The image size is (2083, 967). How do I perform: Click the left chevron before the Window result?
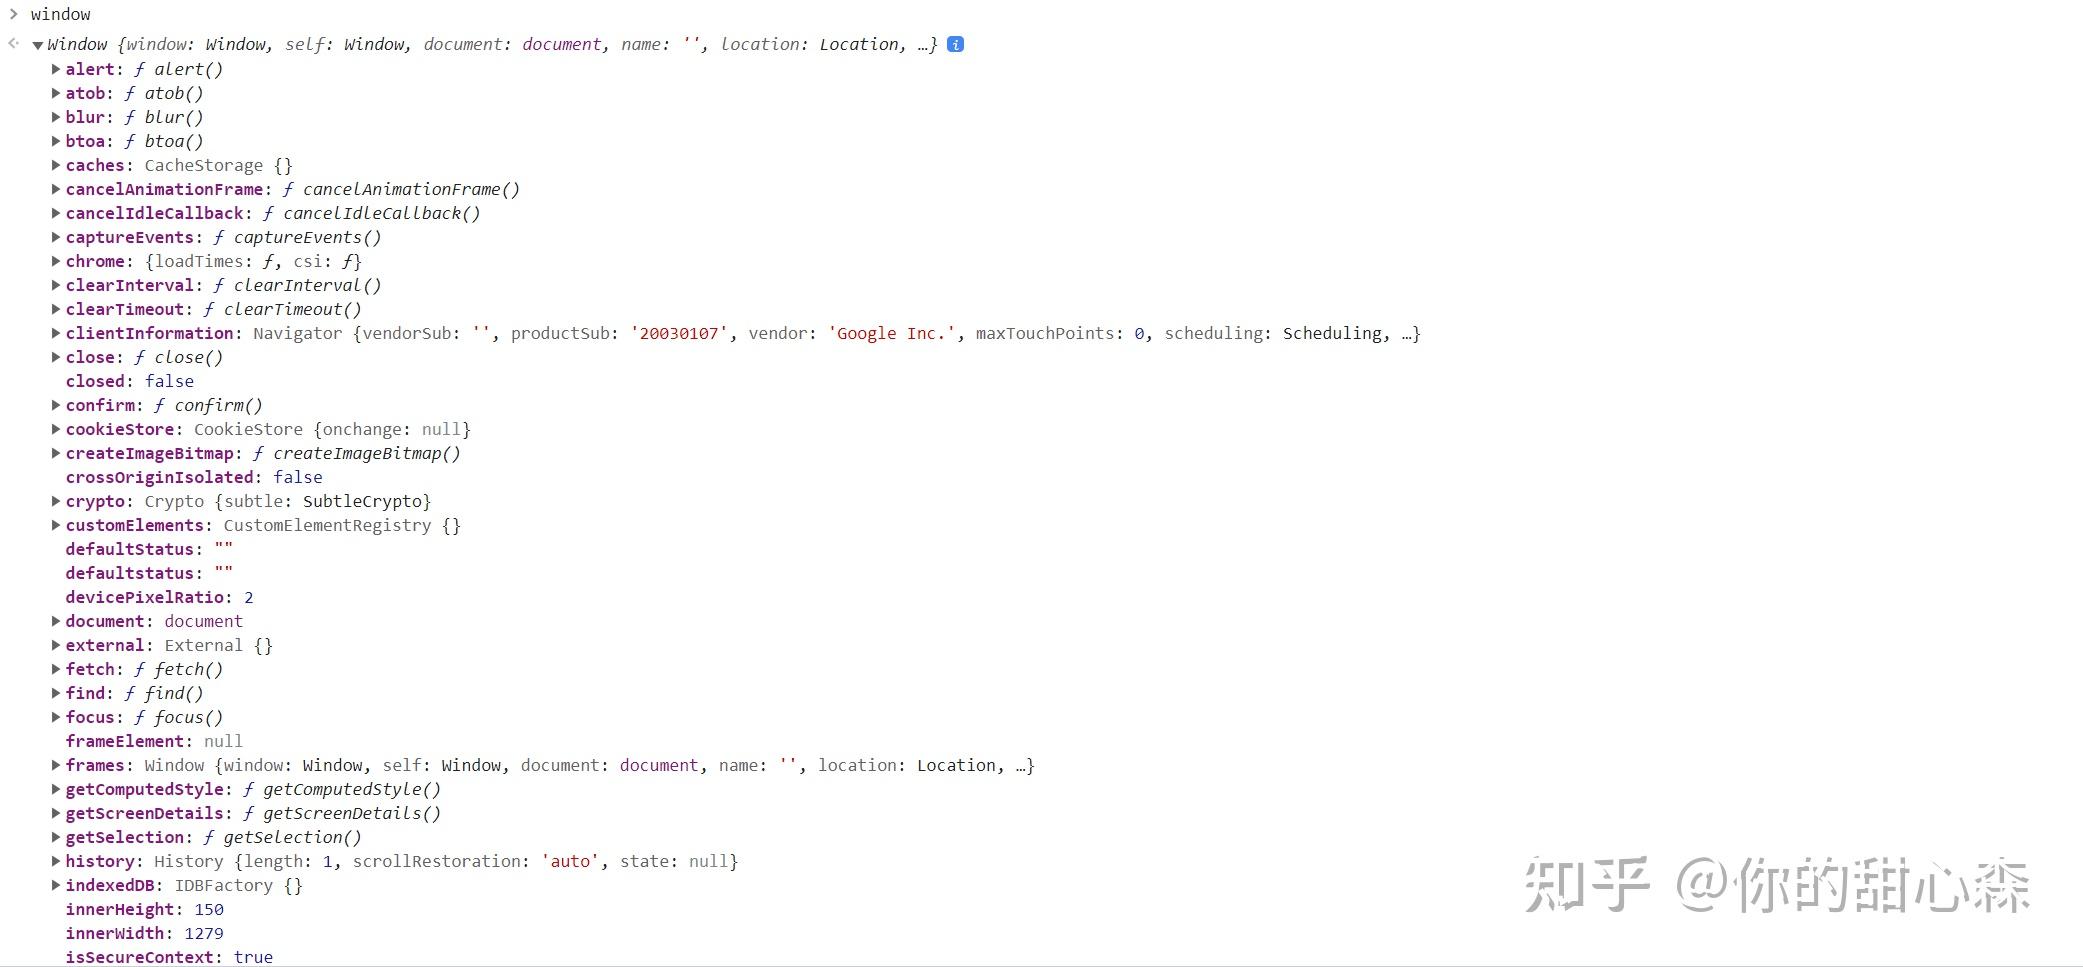12,44
